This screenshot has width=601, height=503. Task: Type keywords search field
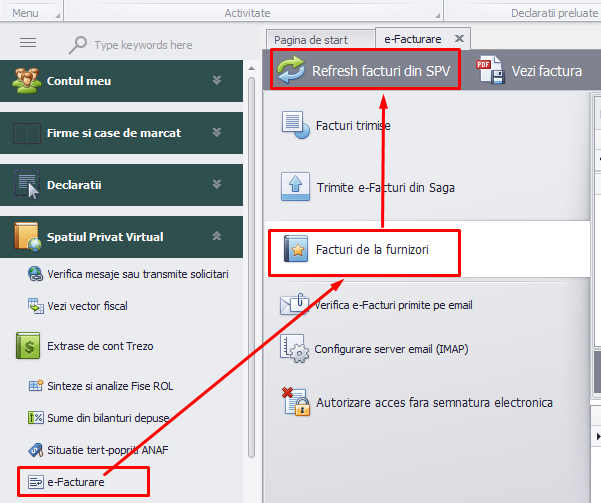click(143, 45)
